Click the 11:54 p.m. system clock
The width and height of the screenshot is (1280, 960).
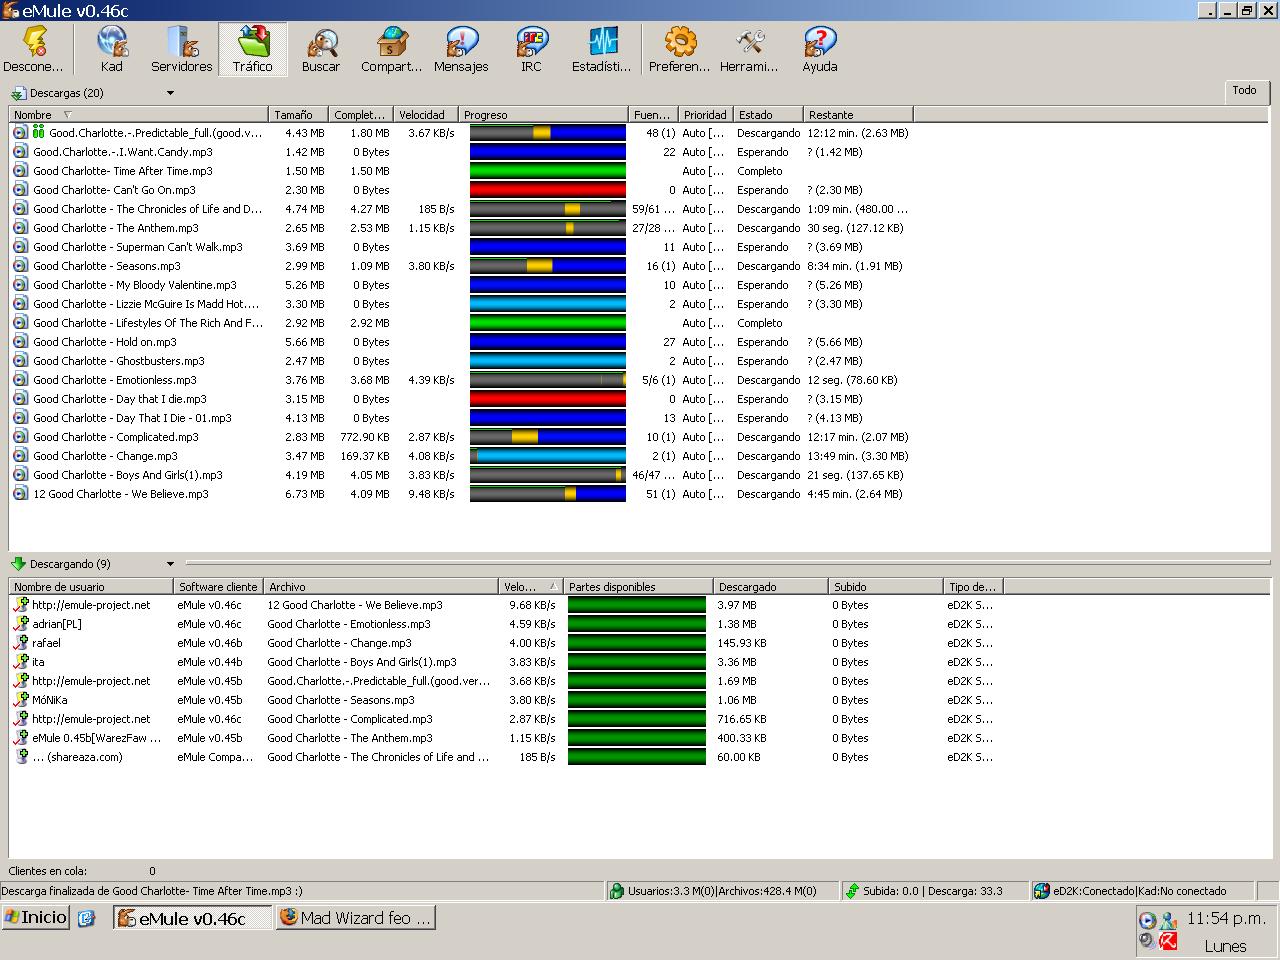[x=1226, y=918]
